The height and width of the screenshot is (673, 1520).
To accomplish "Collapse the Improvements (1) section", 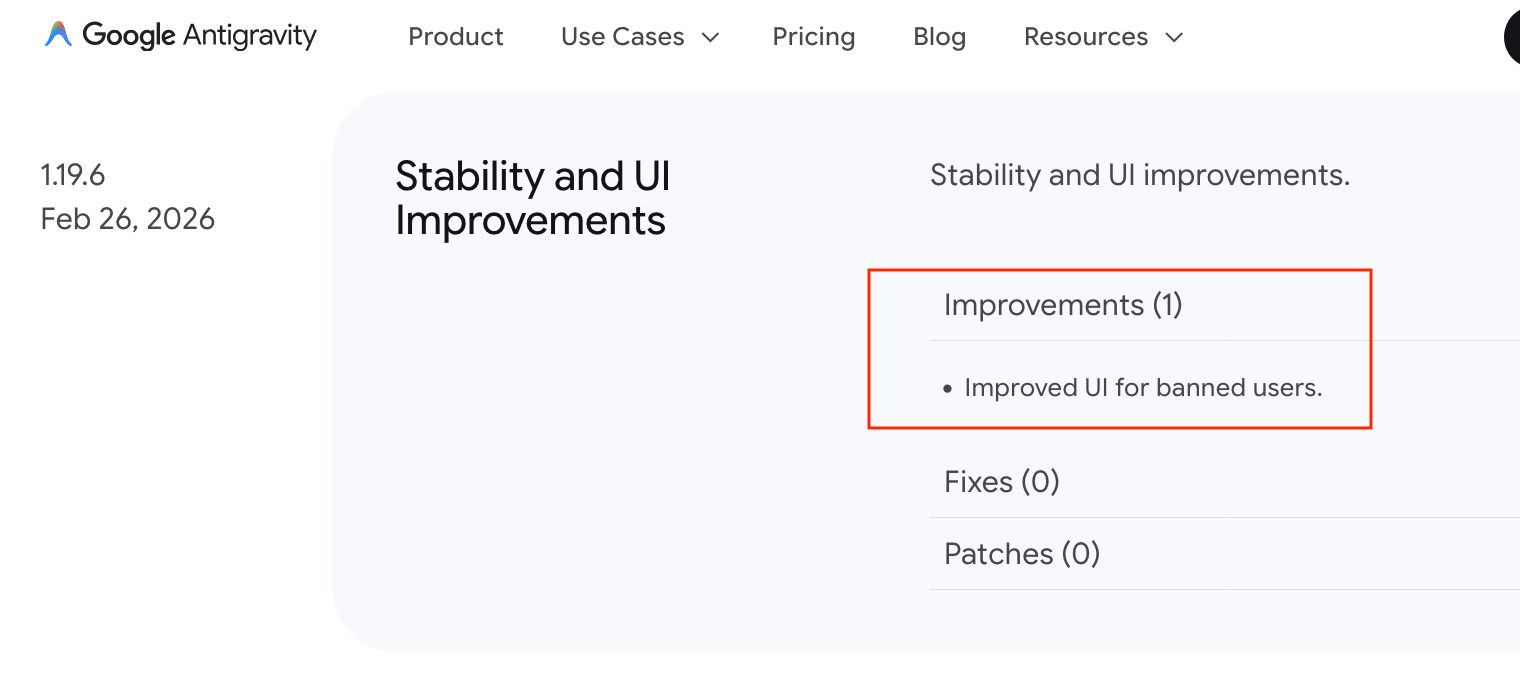I will [1063, 305].
